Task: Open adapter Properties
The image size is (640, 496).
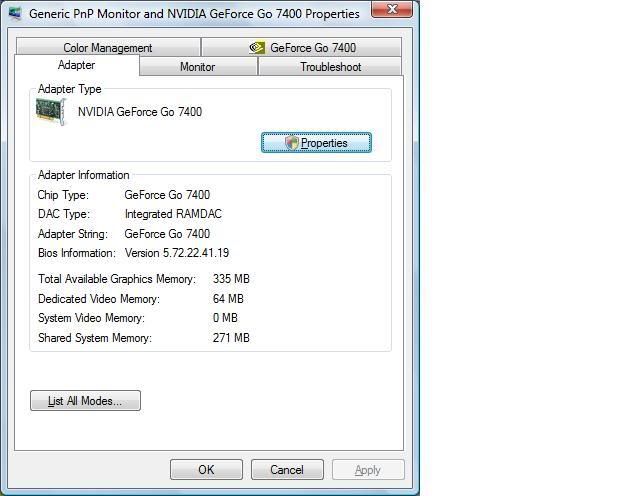Action: click(x=316, y=143)
